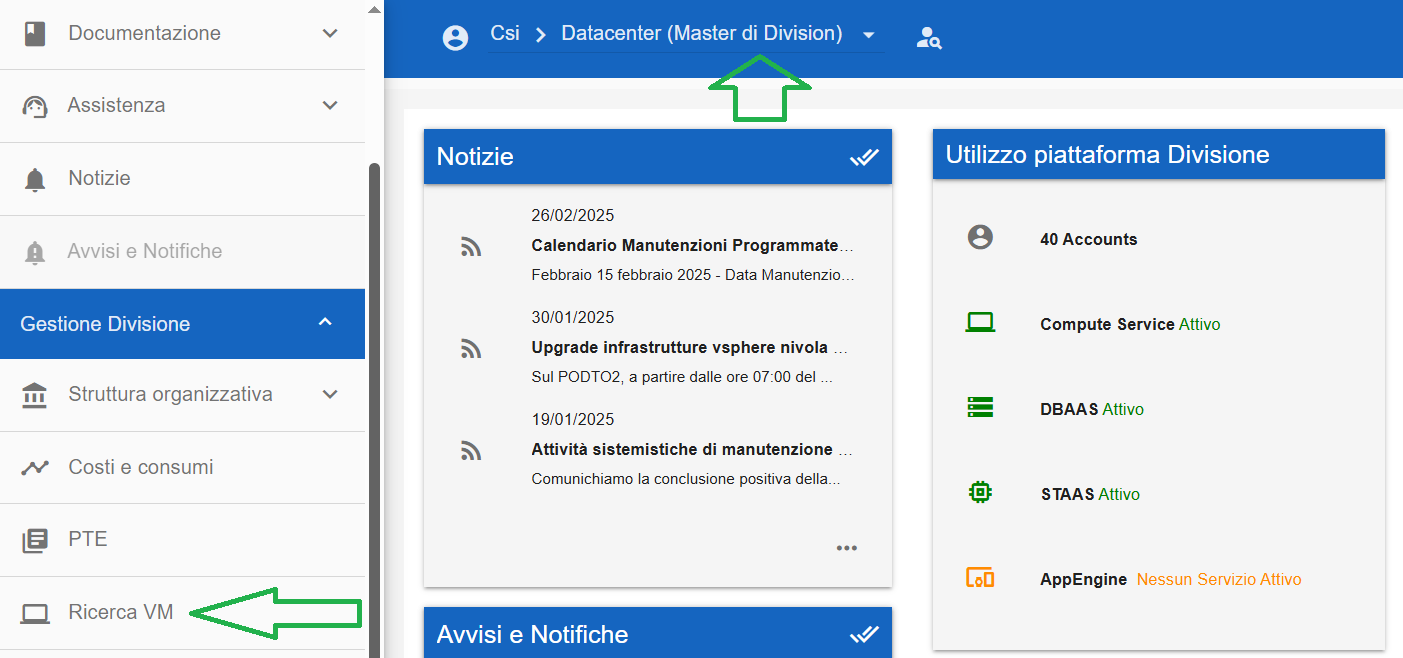Click the Costi e consumi chart icon

click(x=35, y=467)
